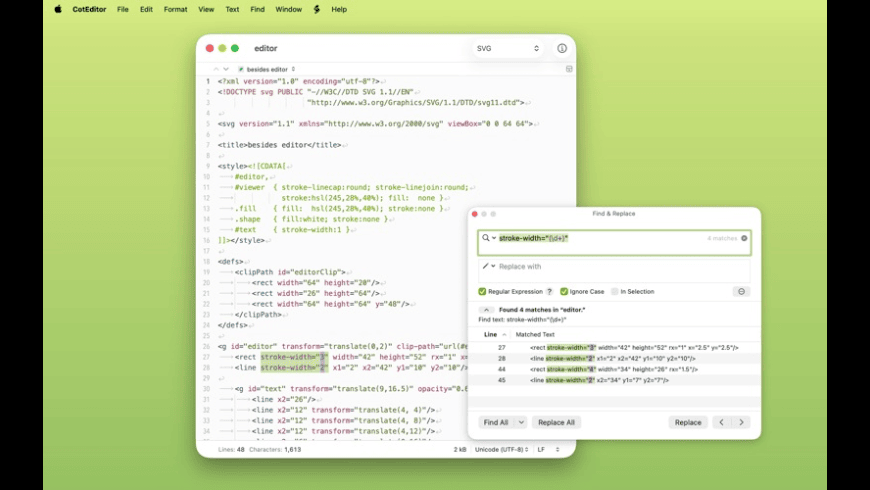Click the clipPath id="editorClip" line in editor
The width and height of the screenshot is (870, 490).
(x=290, y=272)
